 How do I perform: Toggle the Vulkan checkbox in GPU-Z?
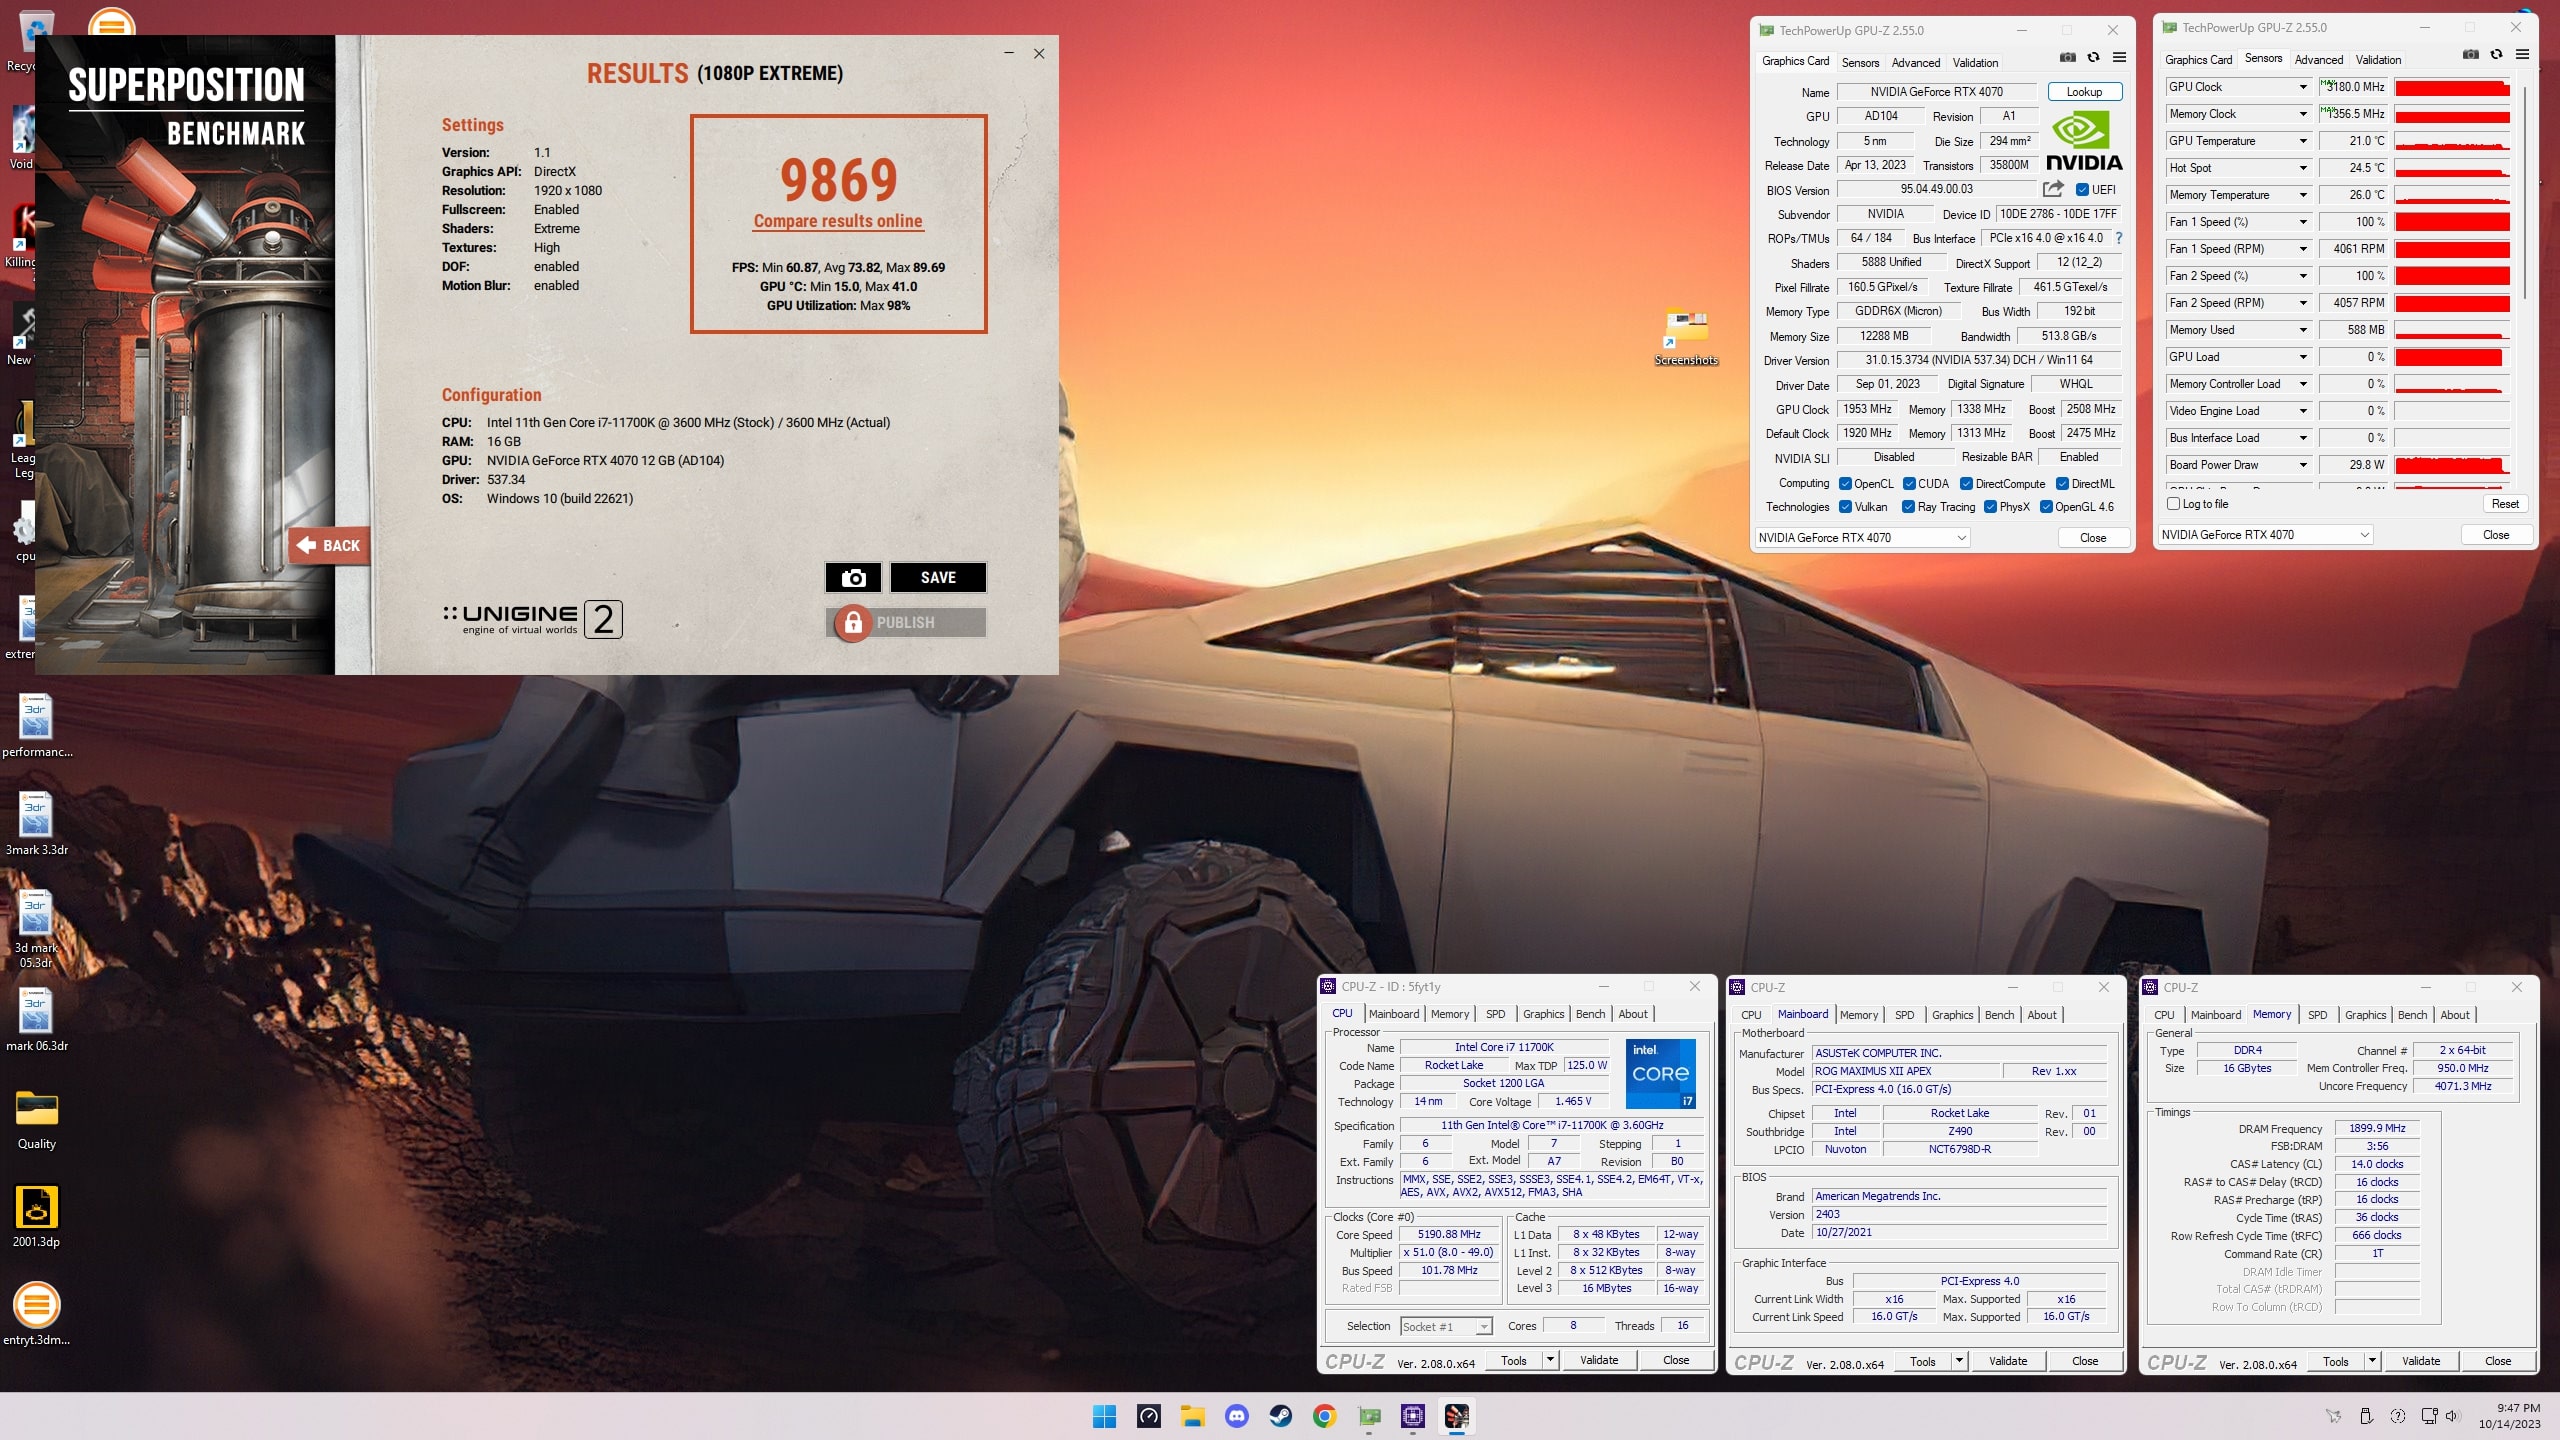click(x=1845, y=507)
